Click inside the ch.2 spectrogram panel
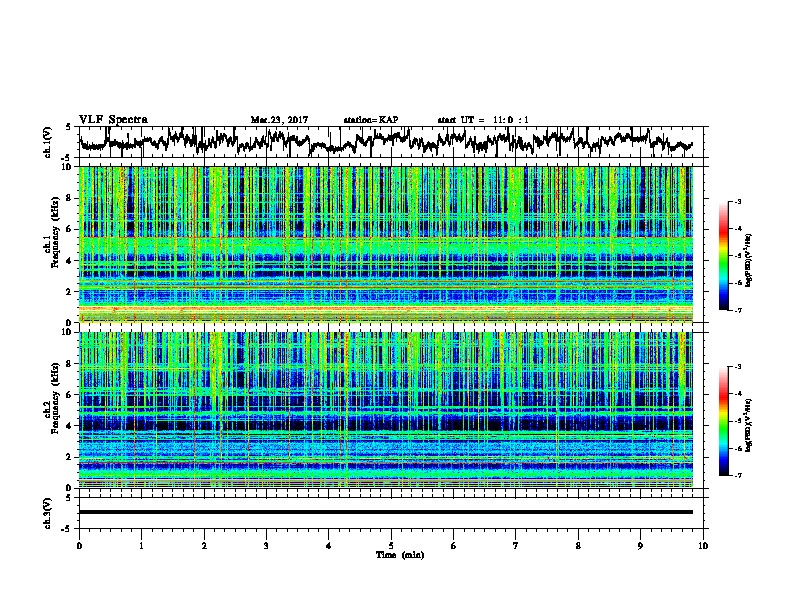This screenshot has height=612, width=792. pyautogui.click(x=386, y=410)
